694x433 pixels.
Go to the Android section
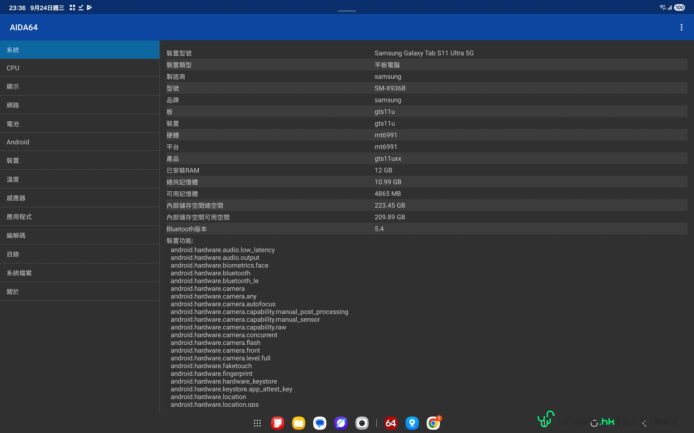tap(80, 142)
